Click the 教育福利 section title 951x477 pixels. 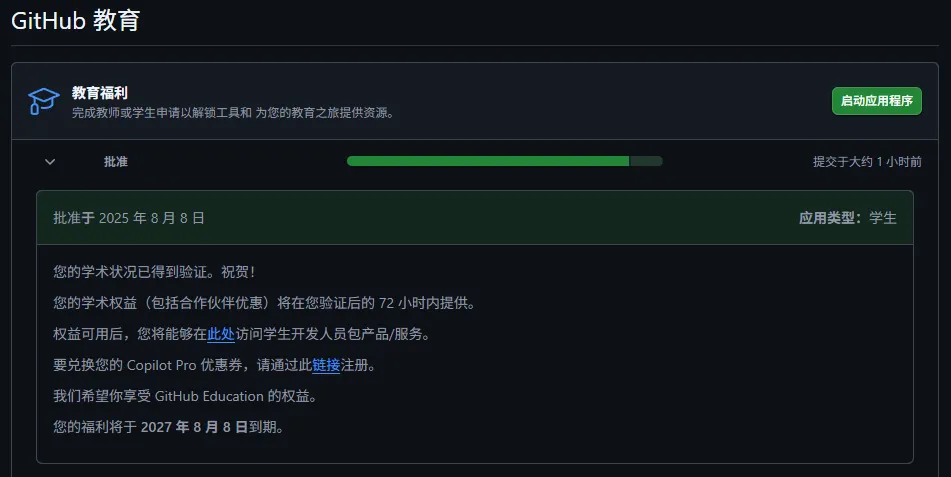[x=100, y=93]
